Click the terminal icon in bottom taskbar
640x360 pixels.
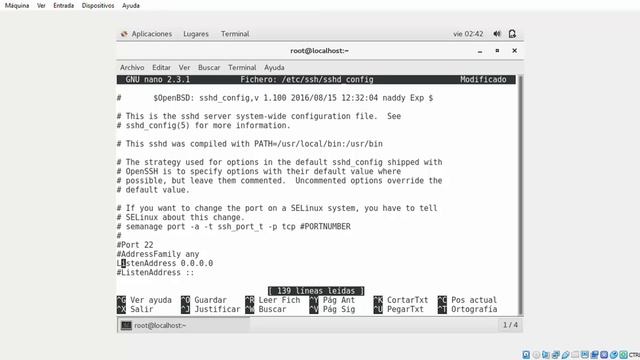(126, 325)
